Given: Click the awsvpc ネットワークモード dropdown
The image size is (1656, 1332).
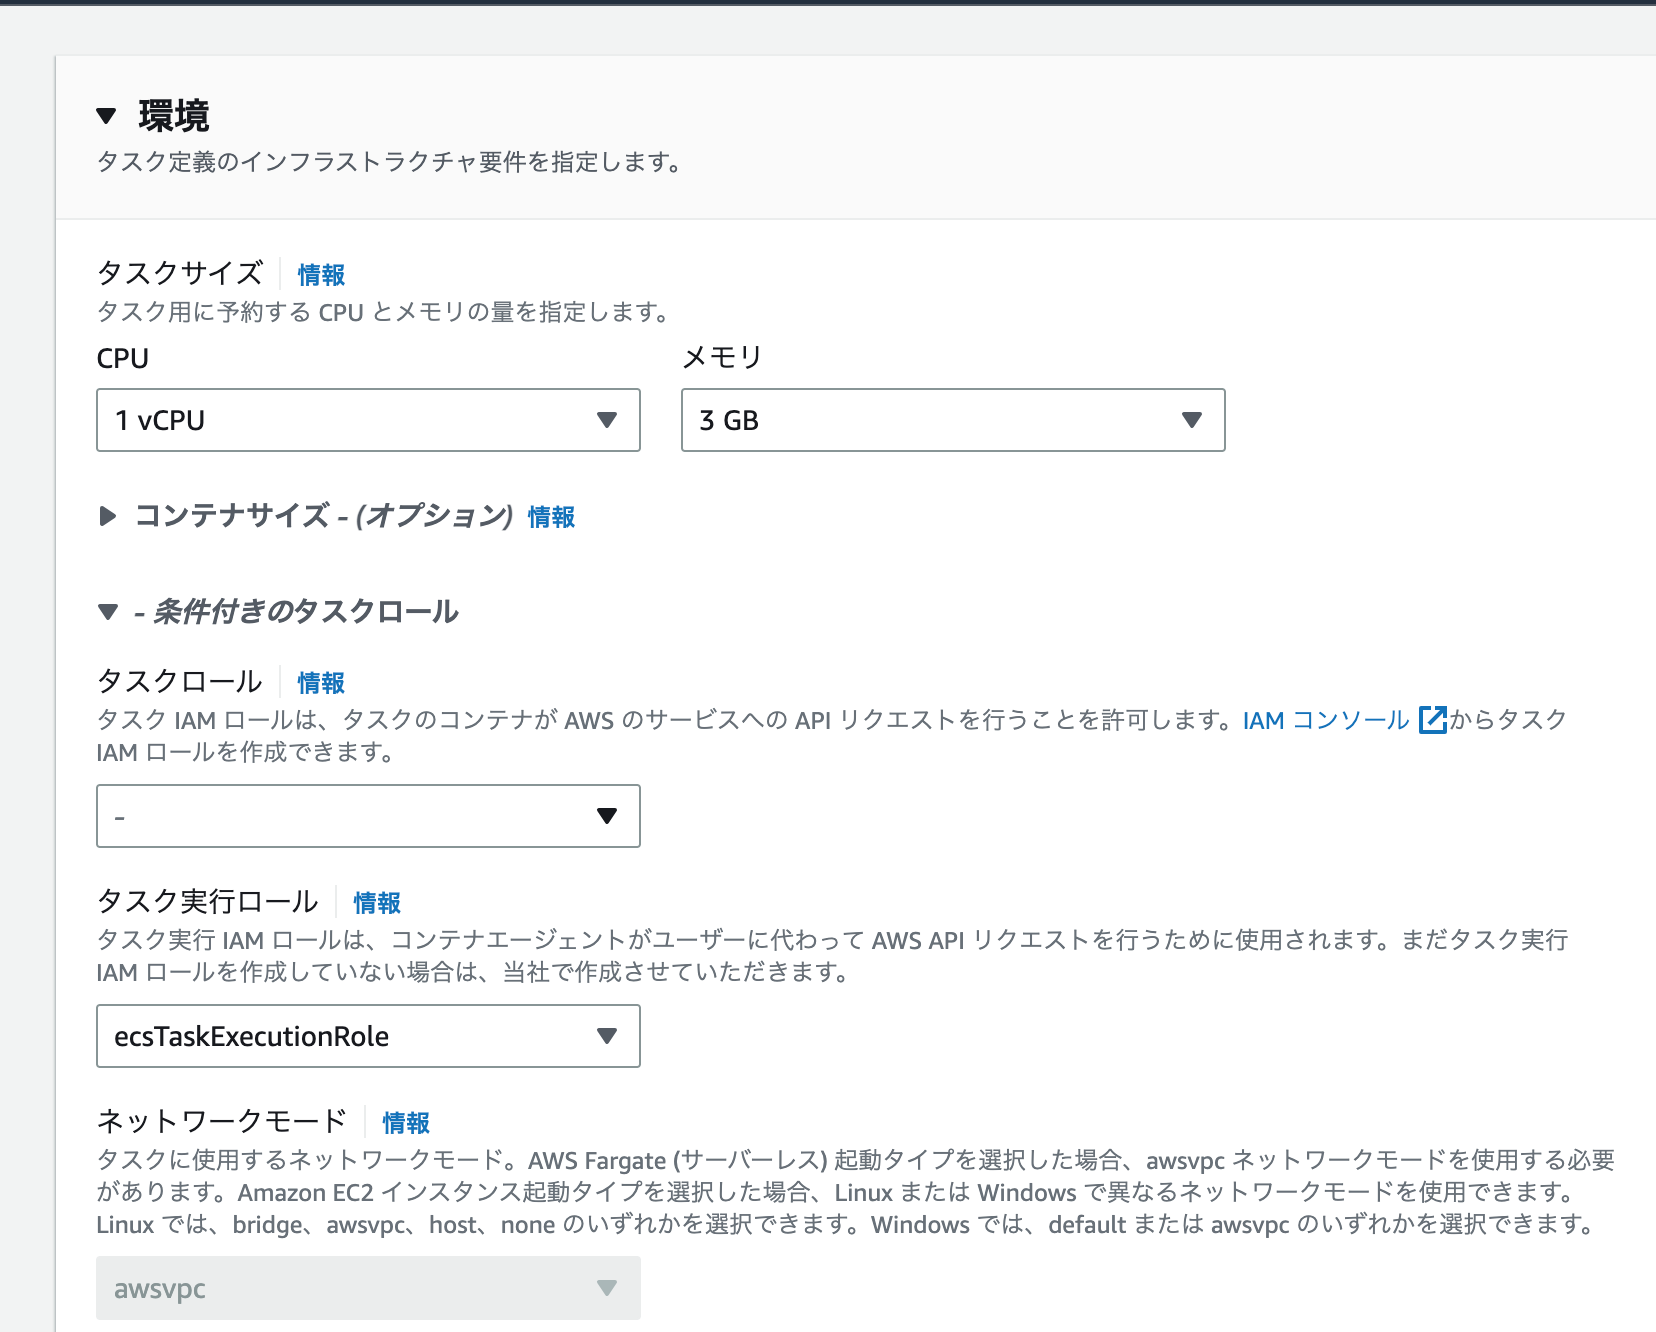Looking at the screenshot, I should (x=368, y=1289).
